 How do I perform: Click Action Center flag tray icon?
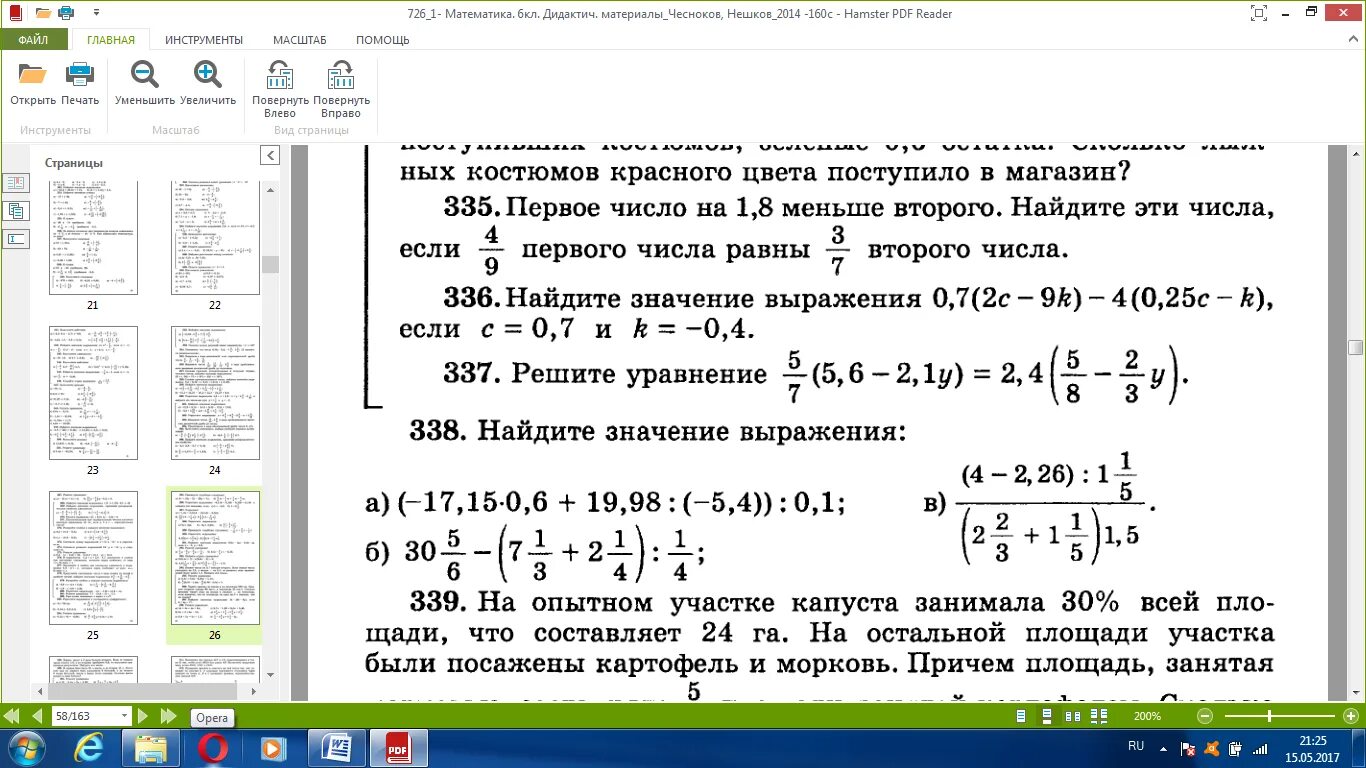pyautogui.click(x=1188, y=748)
